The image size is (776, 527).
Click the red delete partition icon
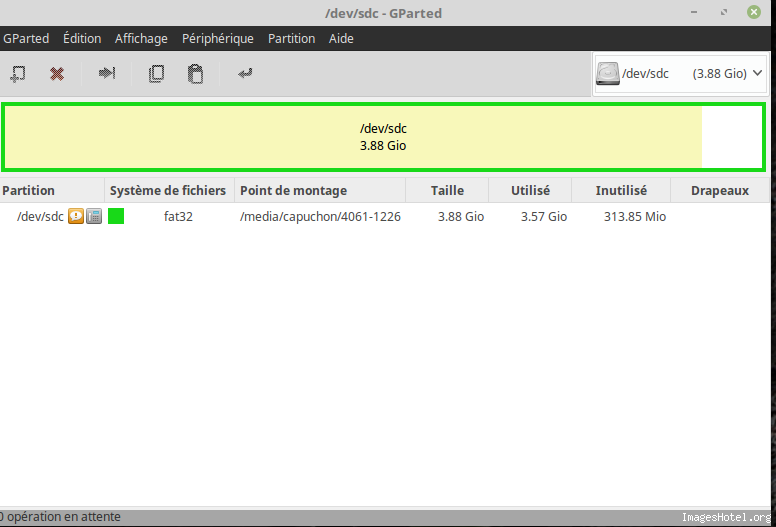[x=57, y=74]
